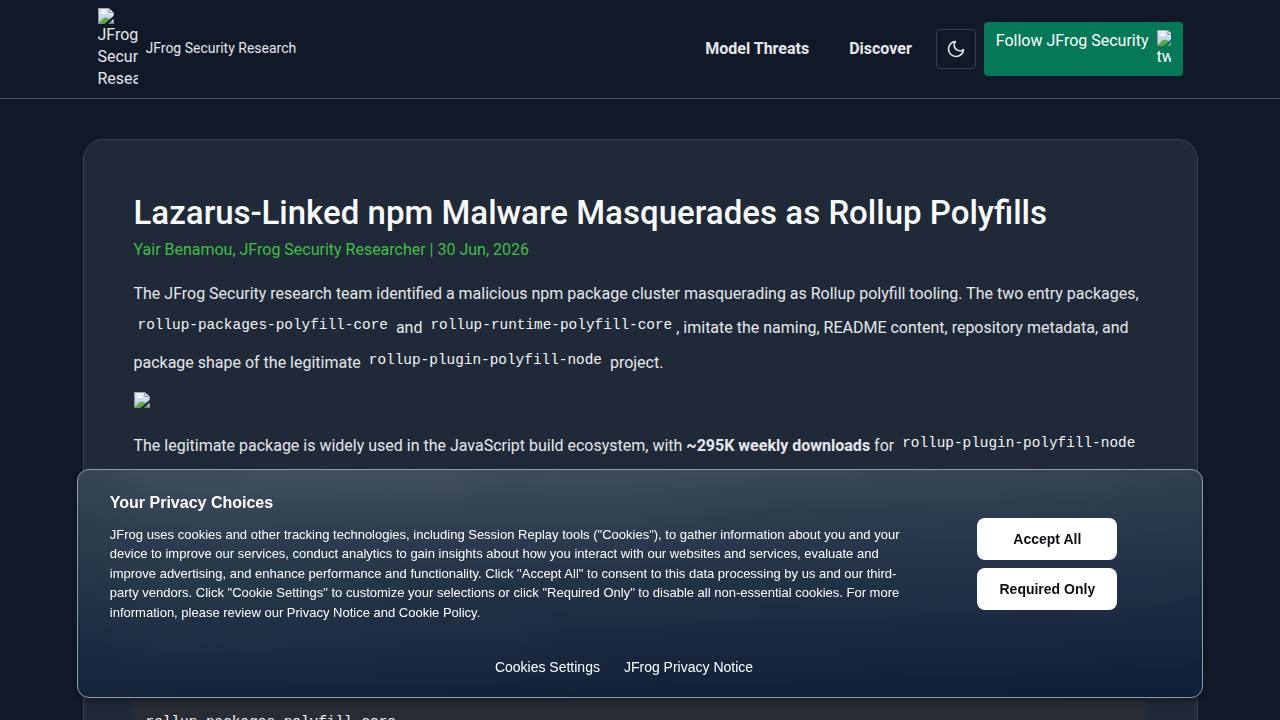Click the broken image below first paragraph

tap(142, 401)
